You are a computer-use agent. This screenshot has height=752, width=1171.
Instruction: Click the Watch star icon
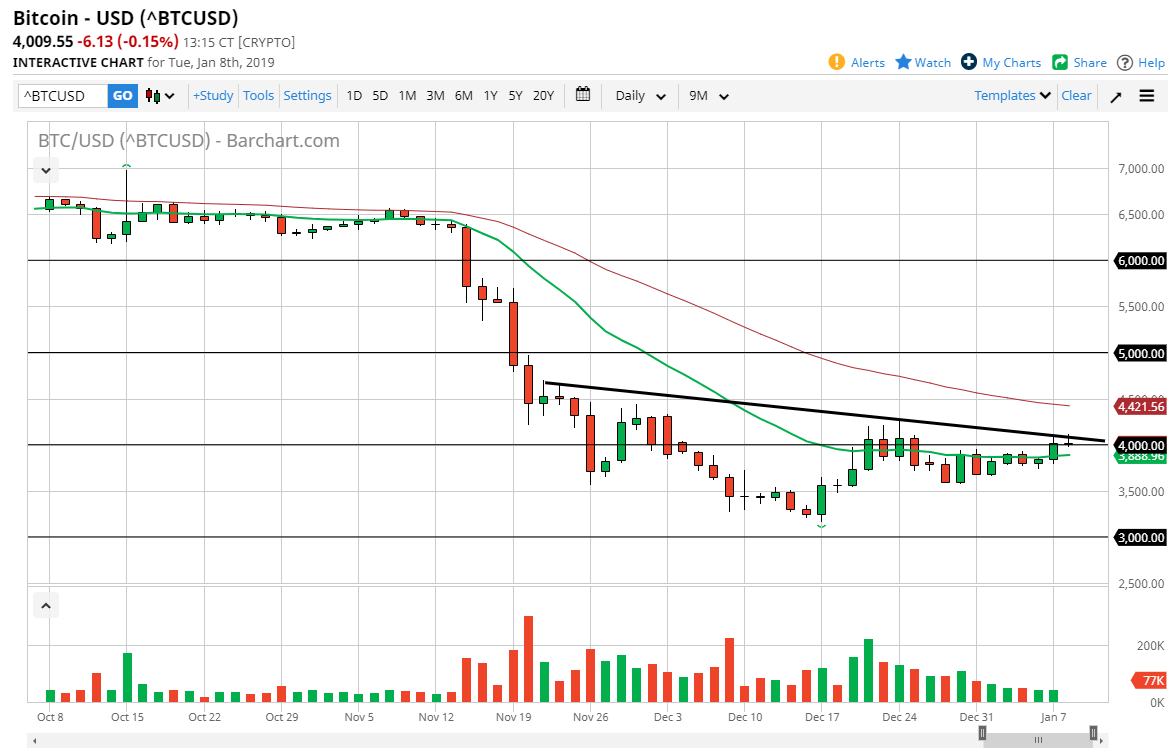[x=903, y=62]
